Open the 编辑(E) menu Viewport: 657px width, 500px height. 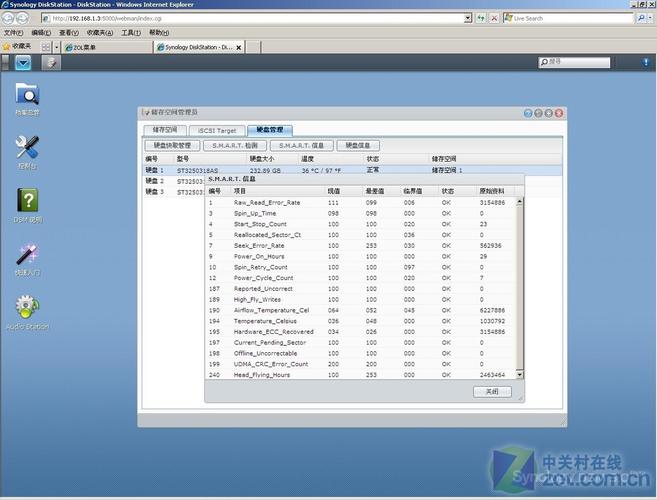tap(41, 32)
